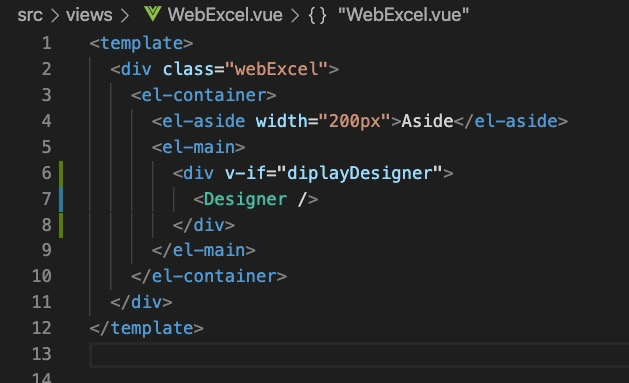
Task: Click line number 12 in gutter
Action: [42, 328]
